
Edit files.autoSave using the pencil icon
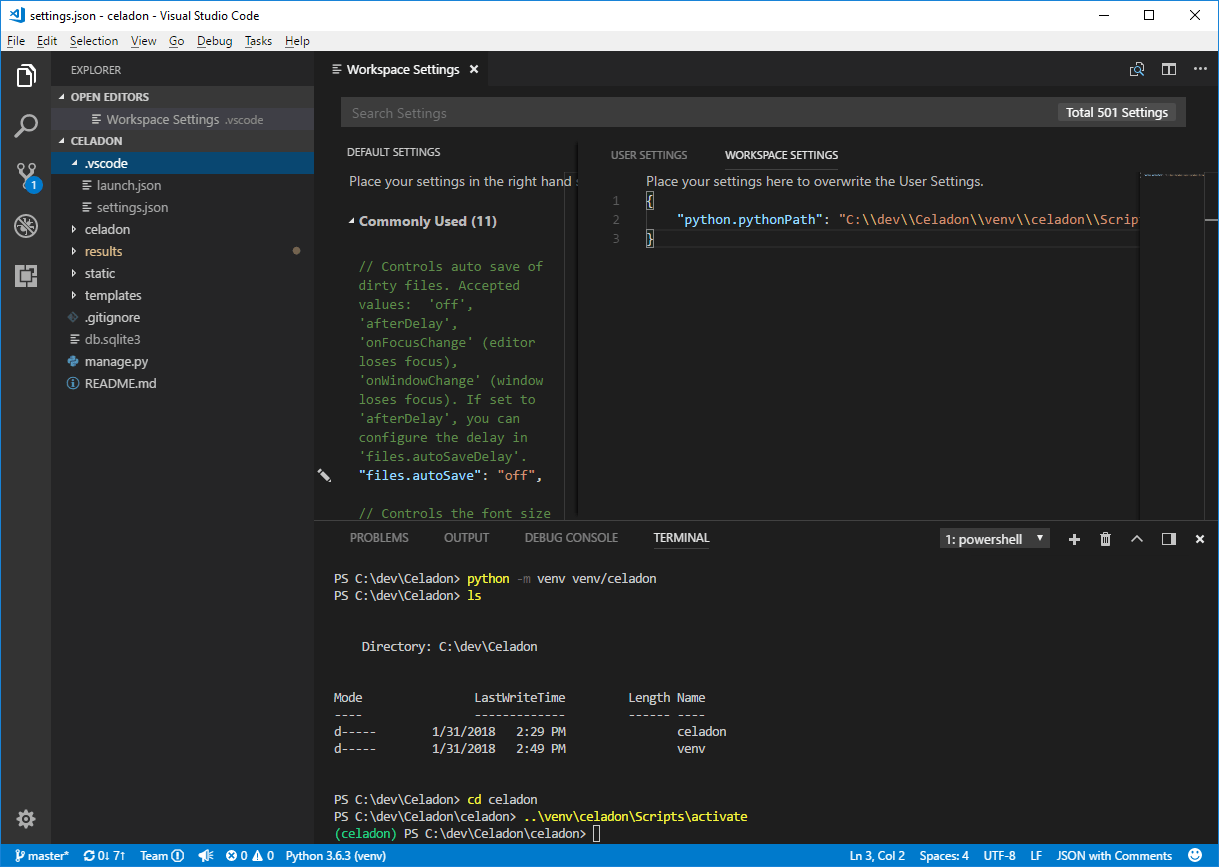325,476
